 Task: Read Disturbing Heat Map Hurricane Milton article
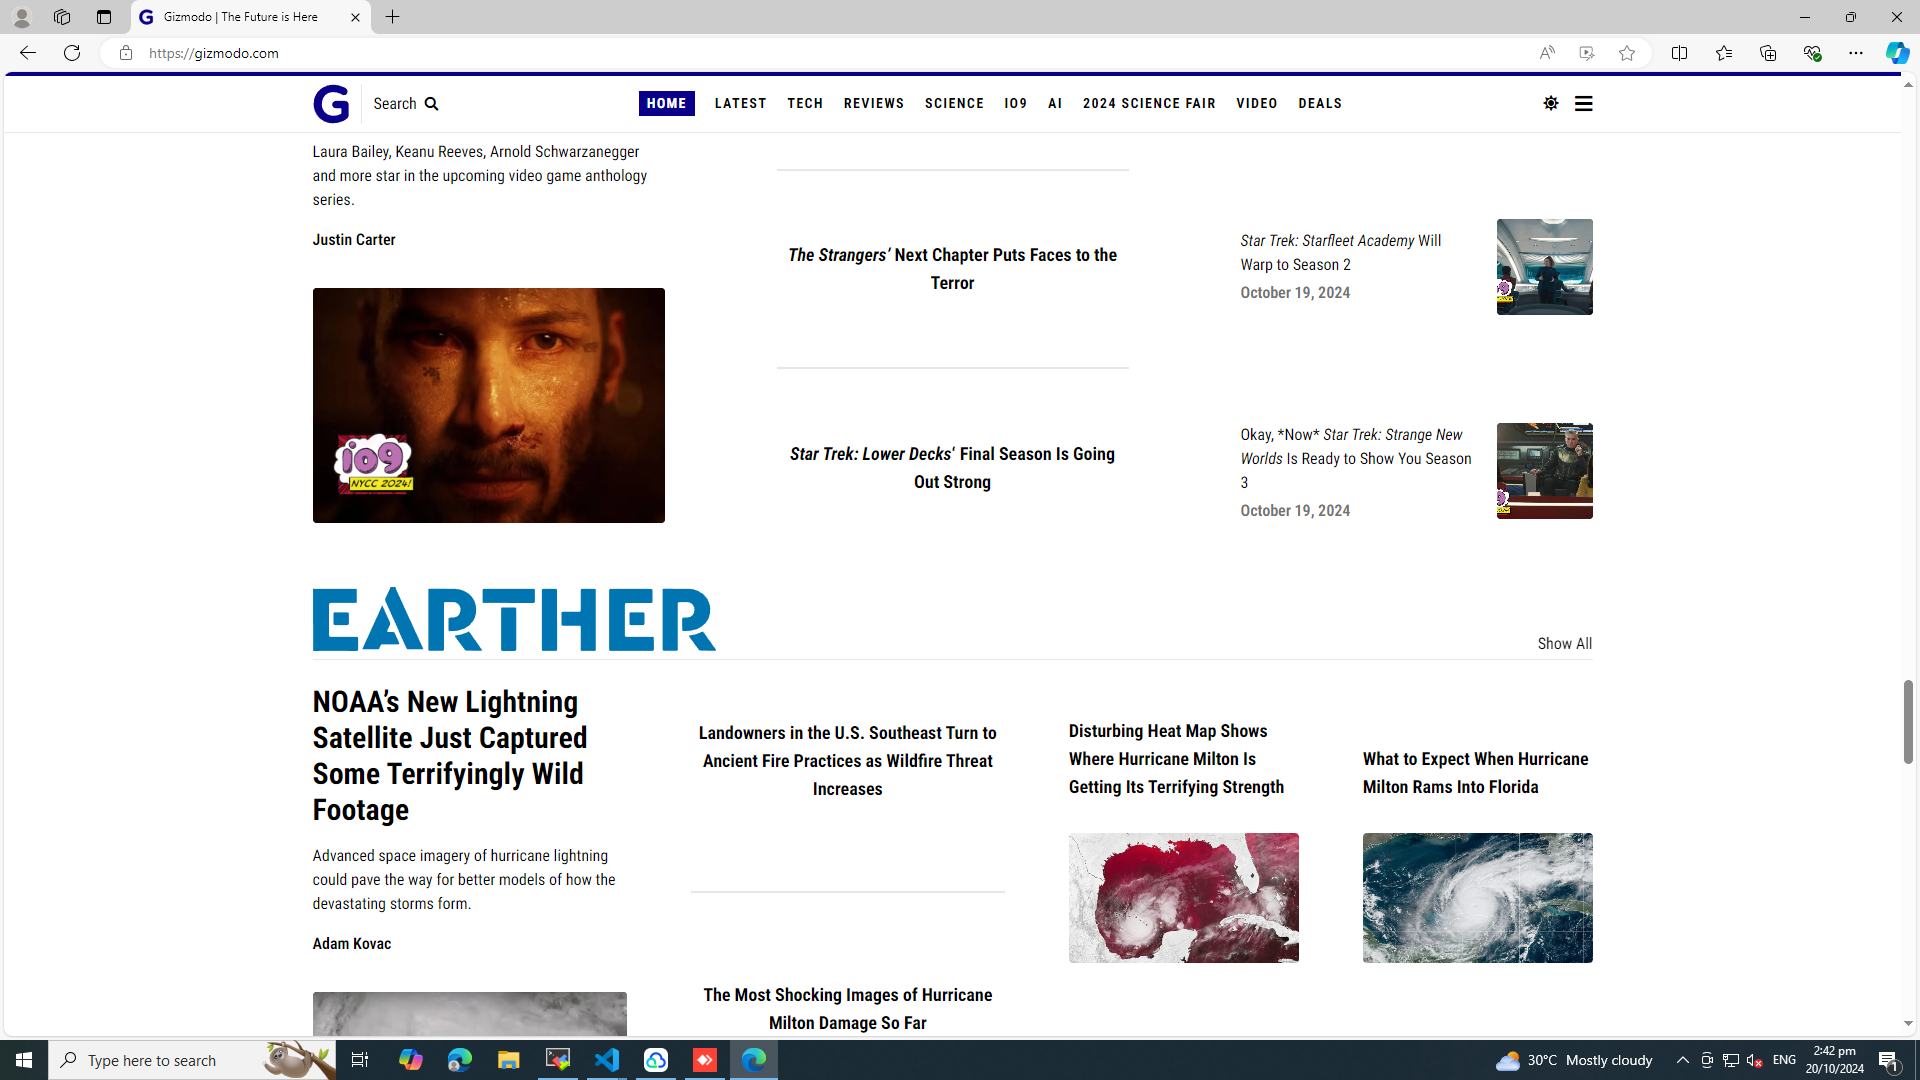click(1176, 759)
